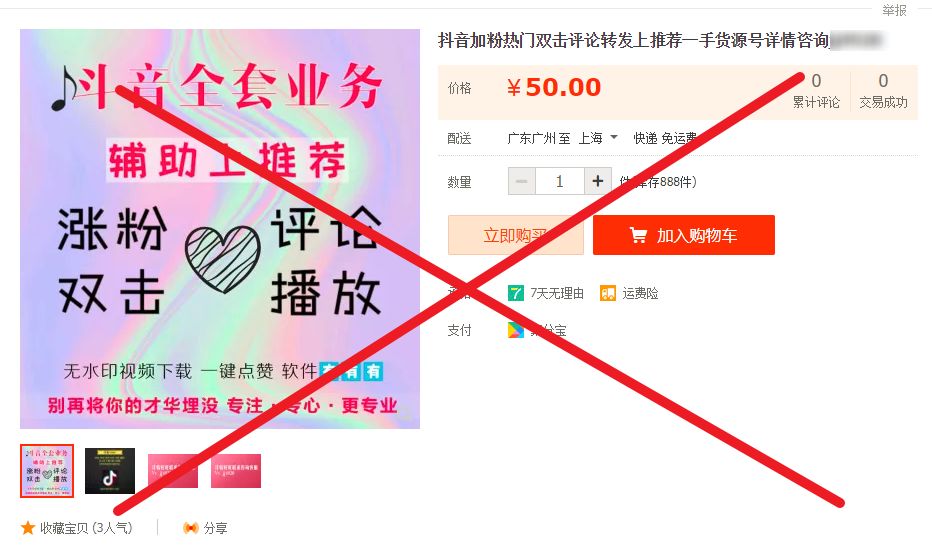Click the orange shipping insurance icon
Screen dimensions: 932x549
[607, 293]
